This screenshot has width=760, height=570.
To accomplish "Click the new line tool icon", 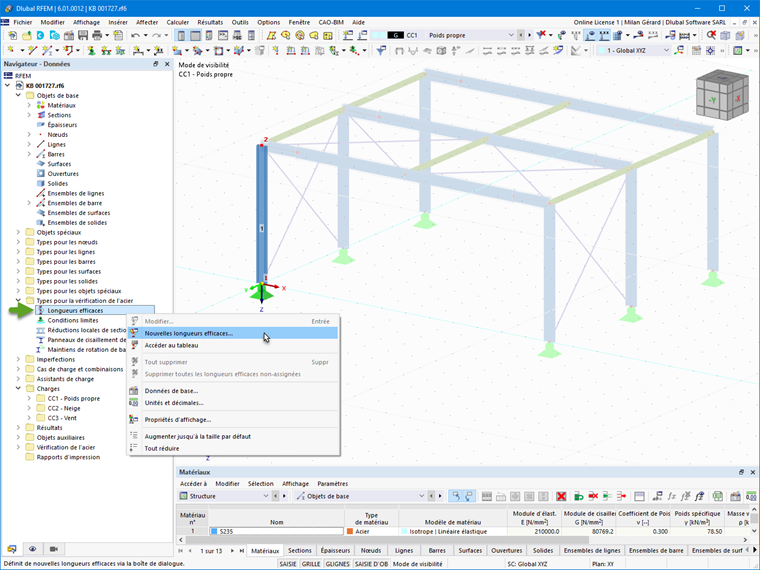I will click(32, 50).
